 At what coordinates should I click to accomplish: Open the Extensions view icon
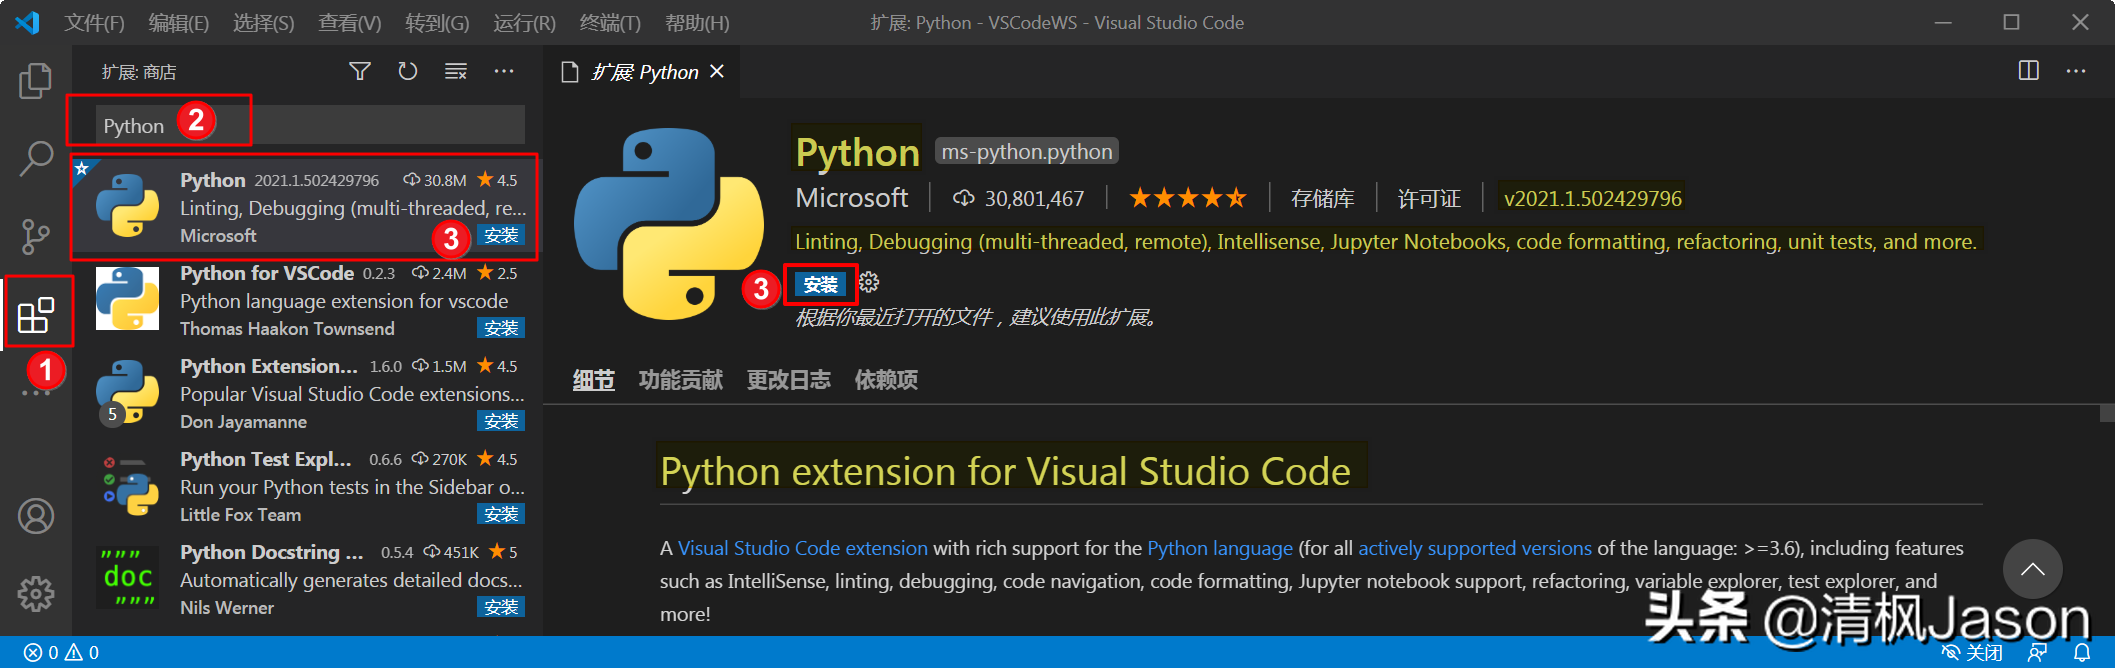point(36,315)
